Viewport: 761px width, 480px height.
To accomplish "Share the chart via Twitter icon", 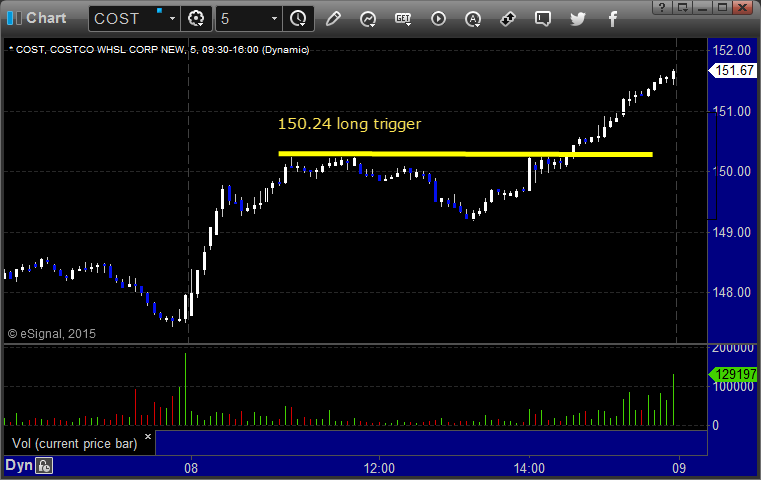I will click(x=578, y=19).
